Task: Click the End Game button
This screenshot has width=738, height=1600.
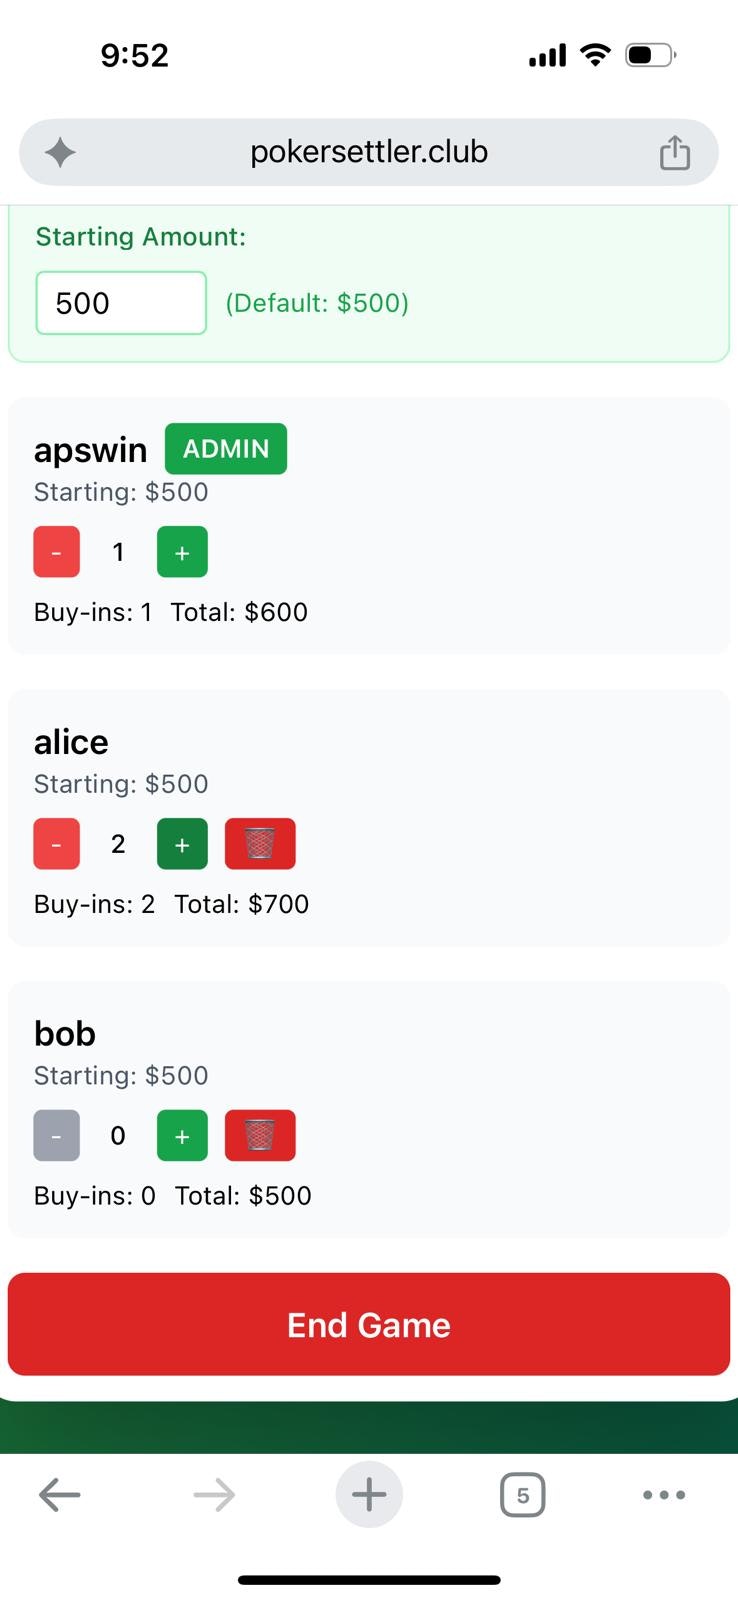Action: (x=369, y=1324)
